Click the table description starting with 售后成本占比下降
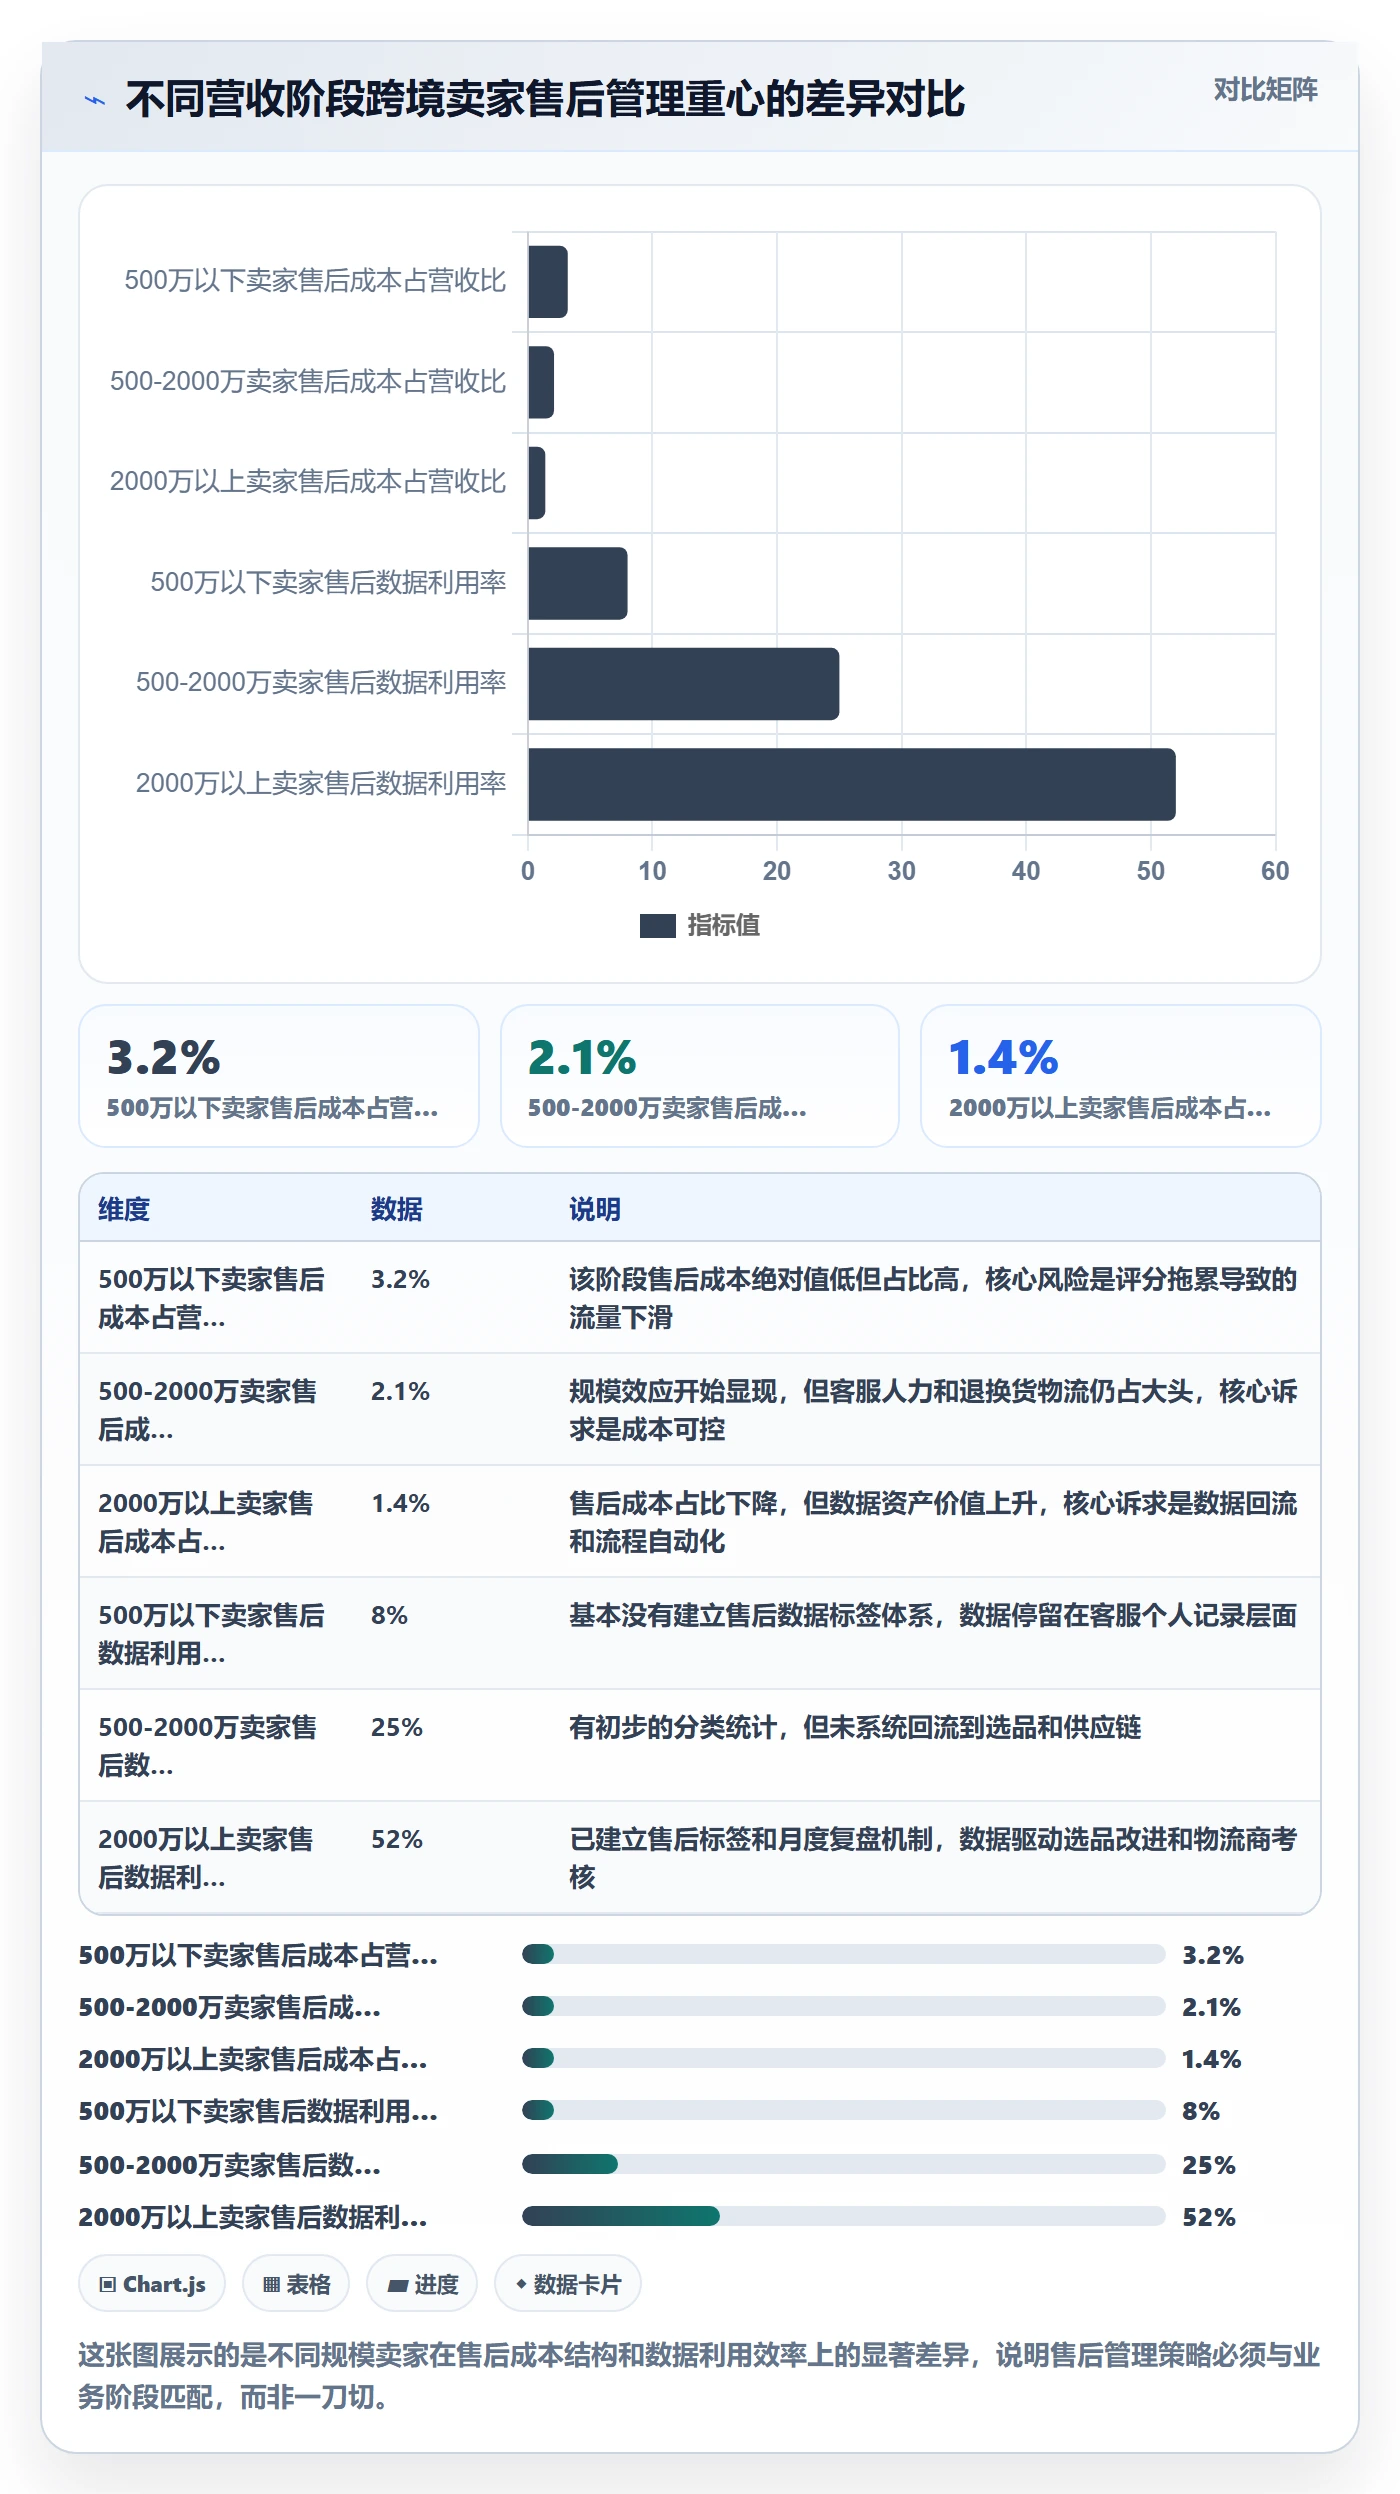Viewport: 1400px width, 2494px height. pos(933,1522)
